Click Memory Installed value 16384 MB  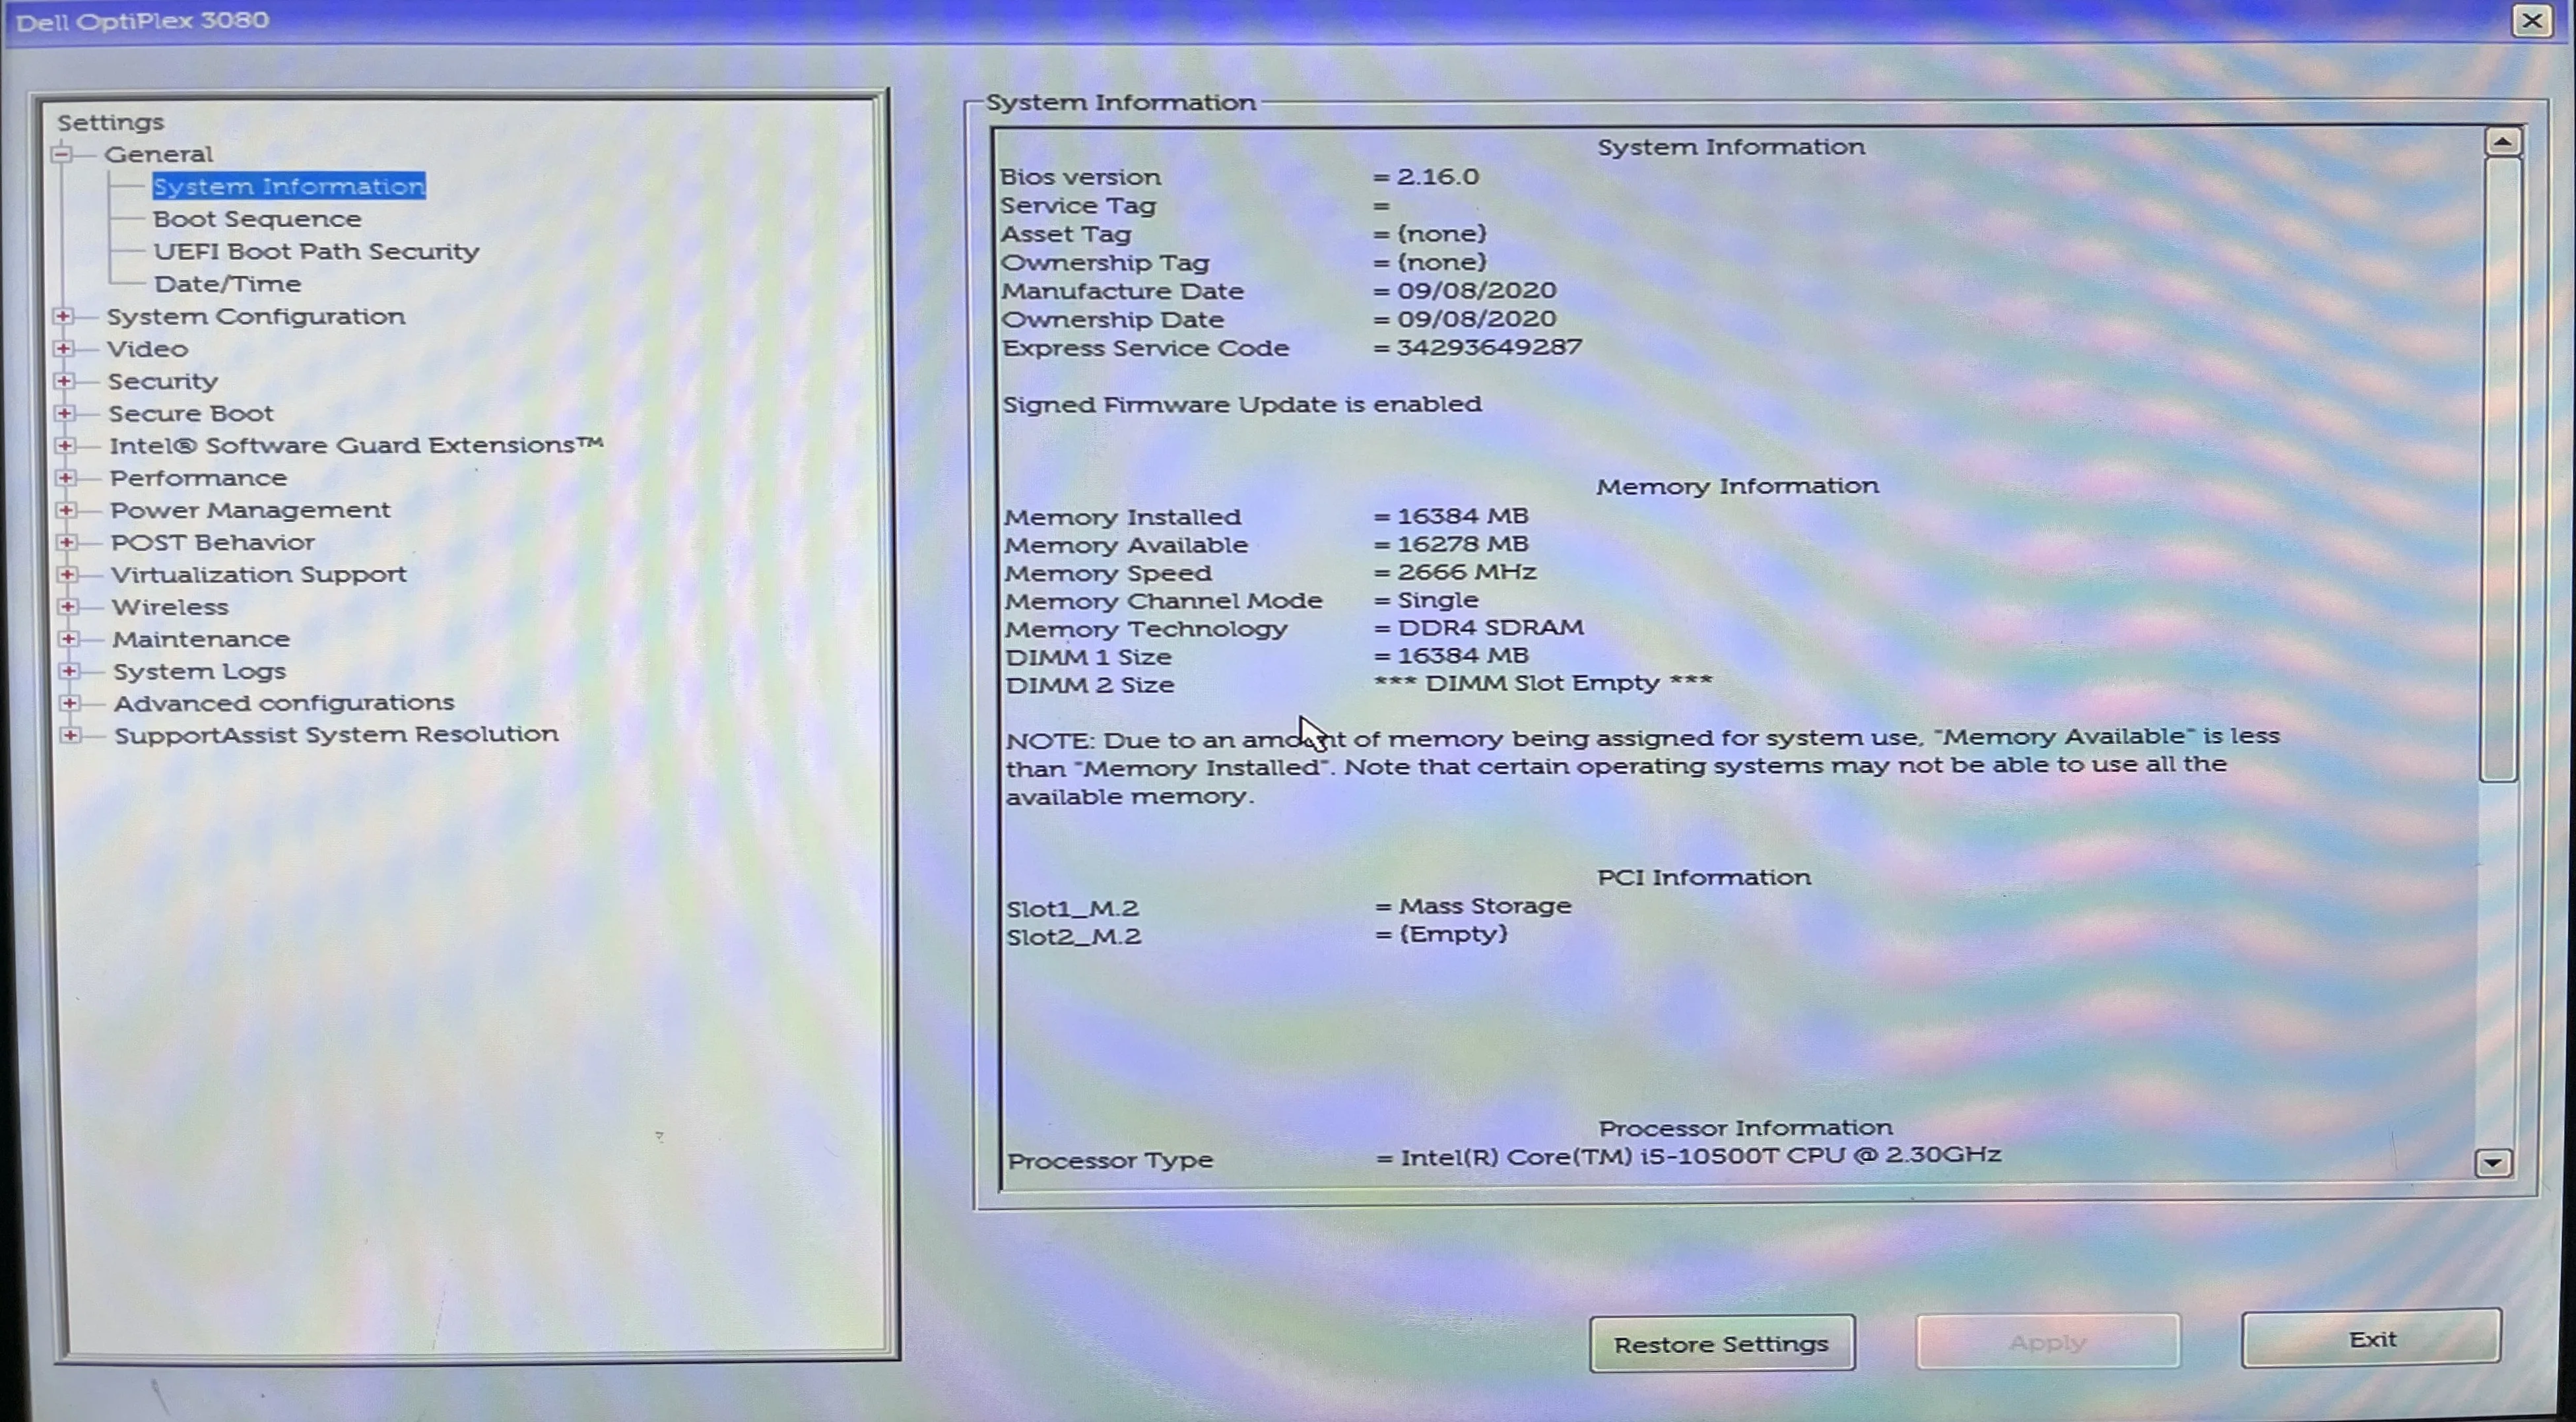[1462, 515]
